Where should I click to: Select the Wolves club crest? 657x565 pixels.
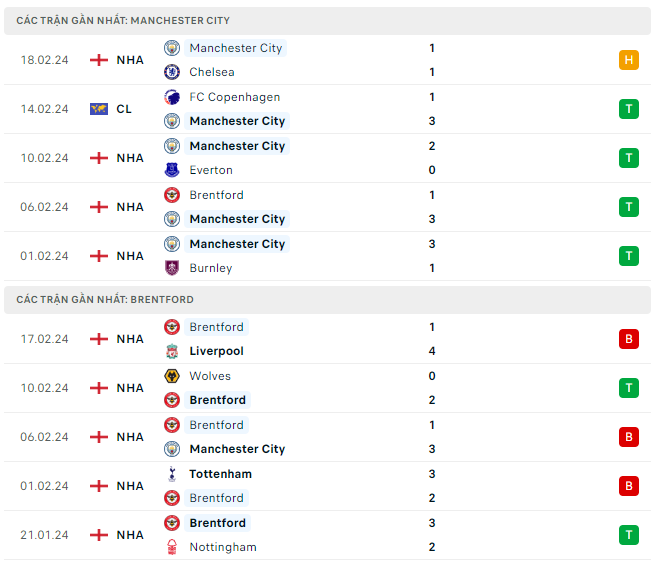(x=172, y=376)
